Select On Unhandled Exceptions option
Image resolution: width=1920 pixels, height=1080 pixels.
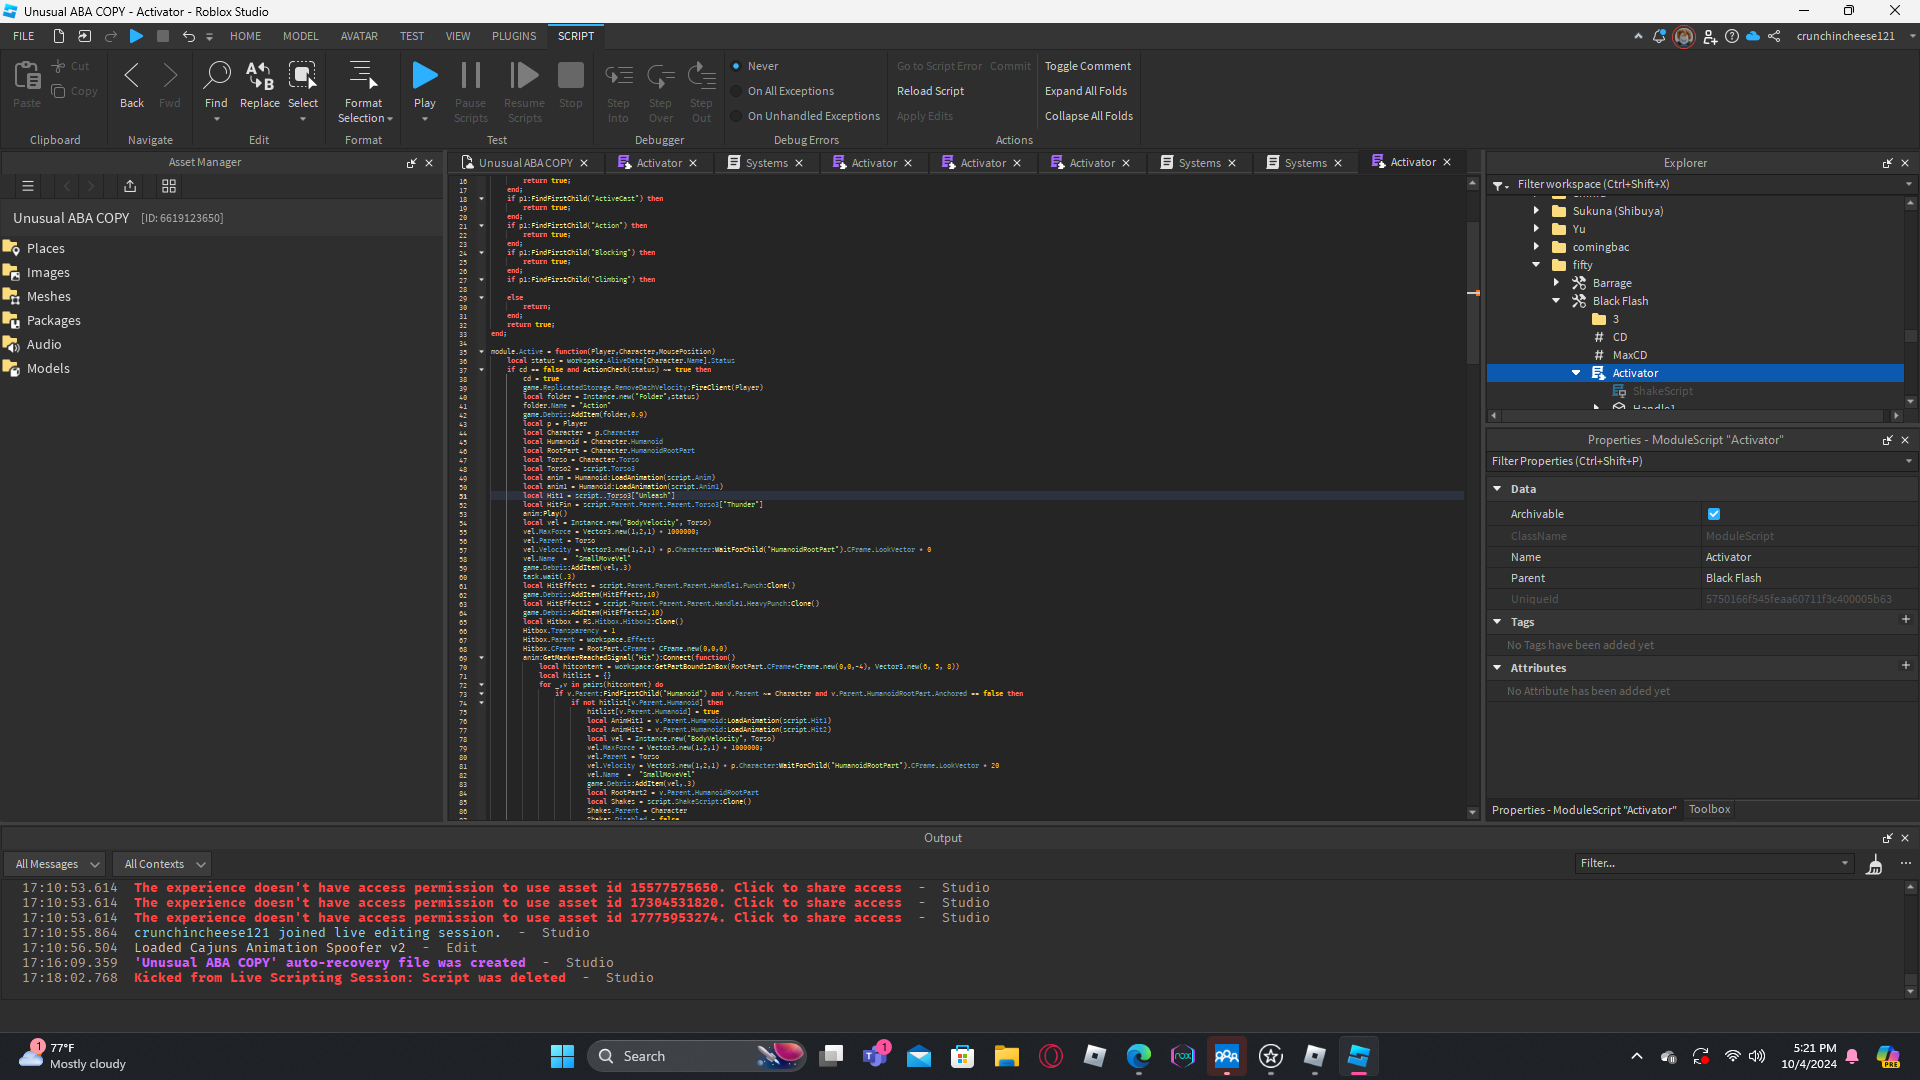(736, 116)
